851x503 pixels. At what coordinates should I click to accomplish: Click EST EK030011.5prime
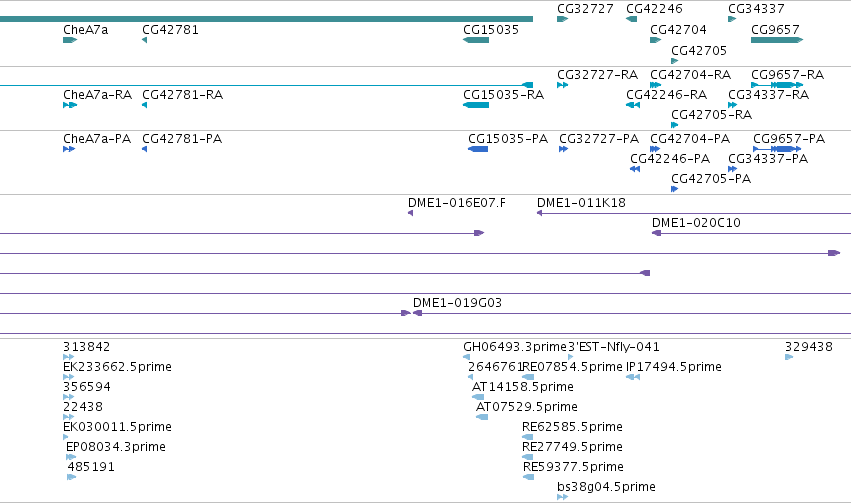click(x=117, y=427)
